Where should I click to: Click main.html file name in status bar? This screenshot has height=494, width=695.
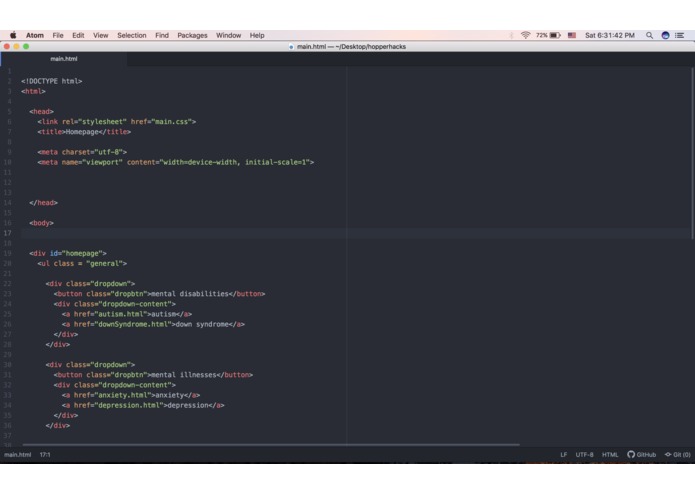(18, 455)
